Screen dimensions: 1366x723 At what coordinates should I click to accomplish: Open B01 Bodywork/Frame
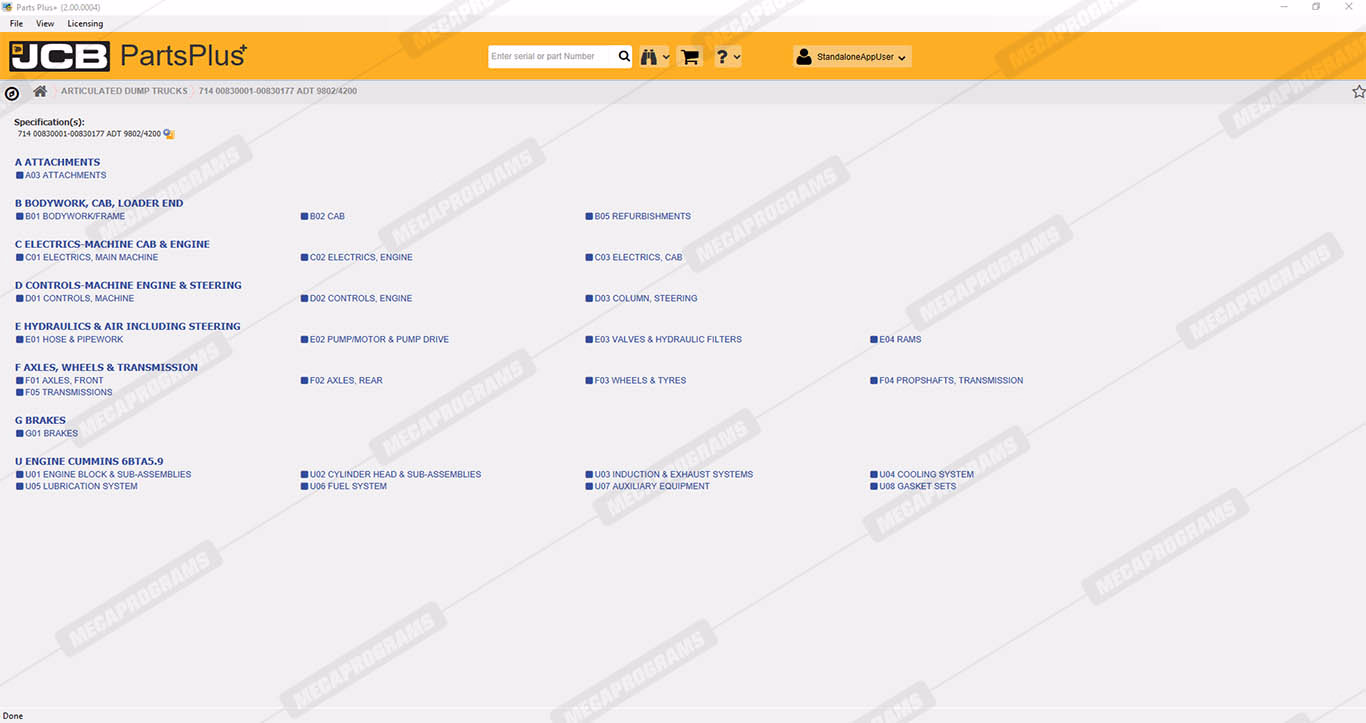click(x=70, y=216)
